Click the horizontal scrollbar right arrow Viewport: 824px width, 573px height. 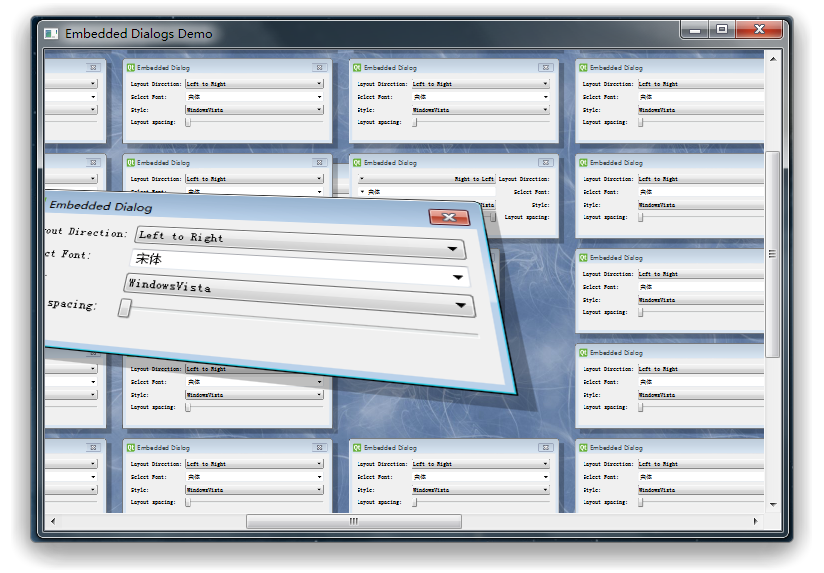point(755,522)
